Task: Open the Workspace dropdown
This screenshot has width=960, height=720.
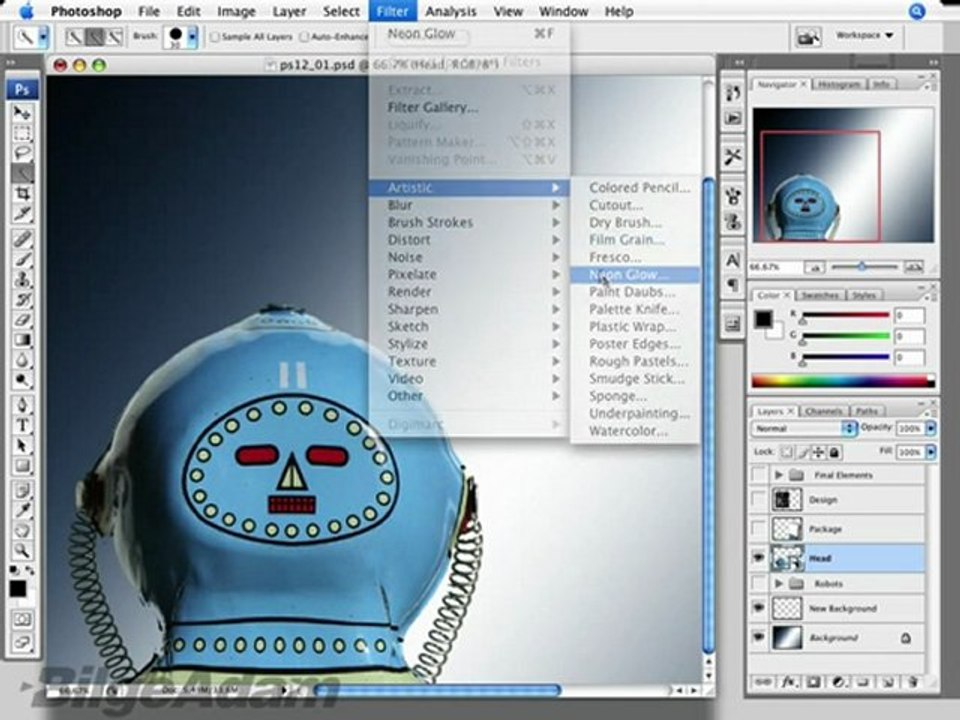Action: [x=864, y=36]
